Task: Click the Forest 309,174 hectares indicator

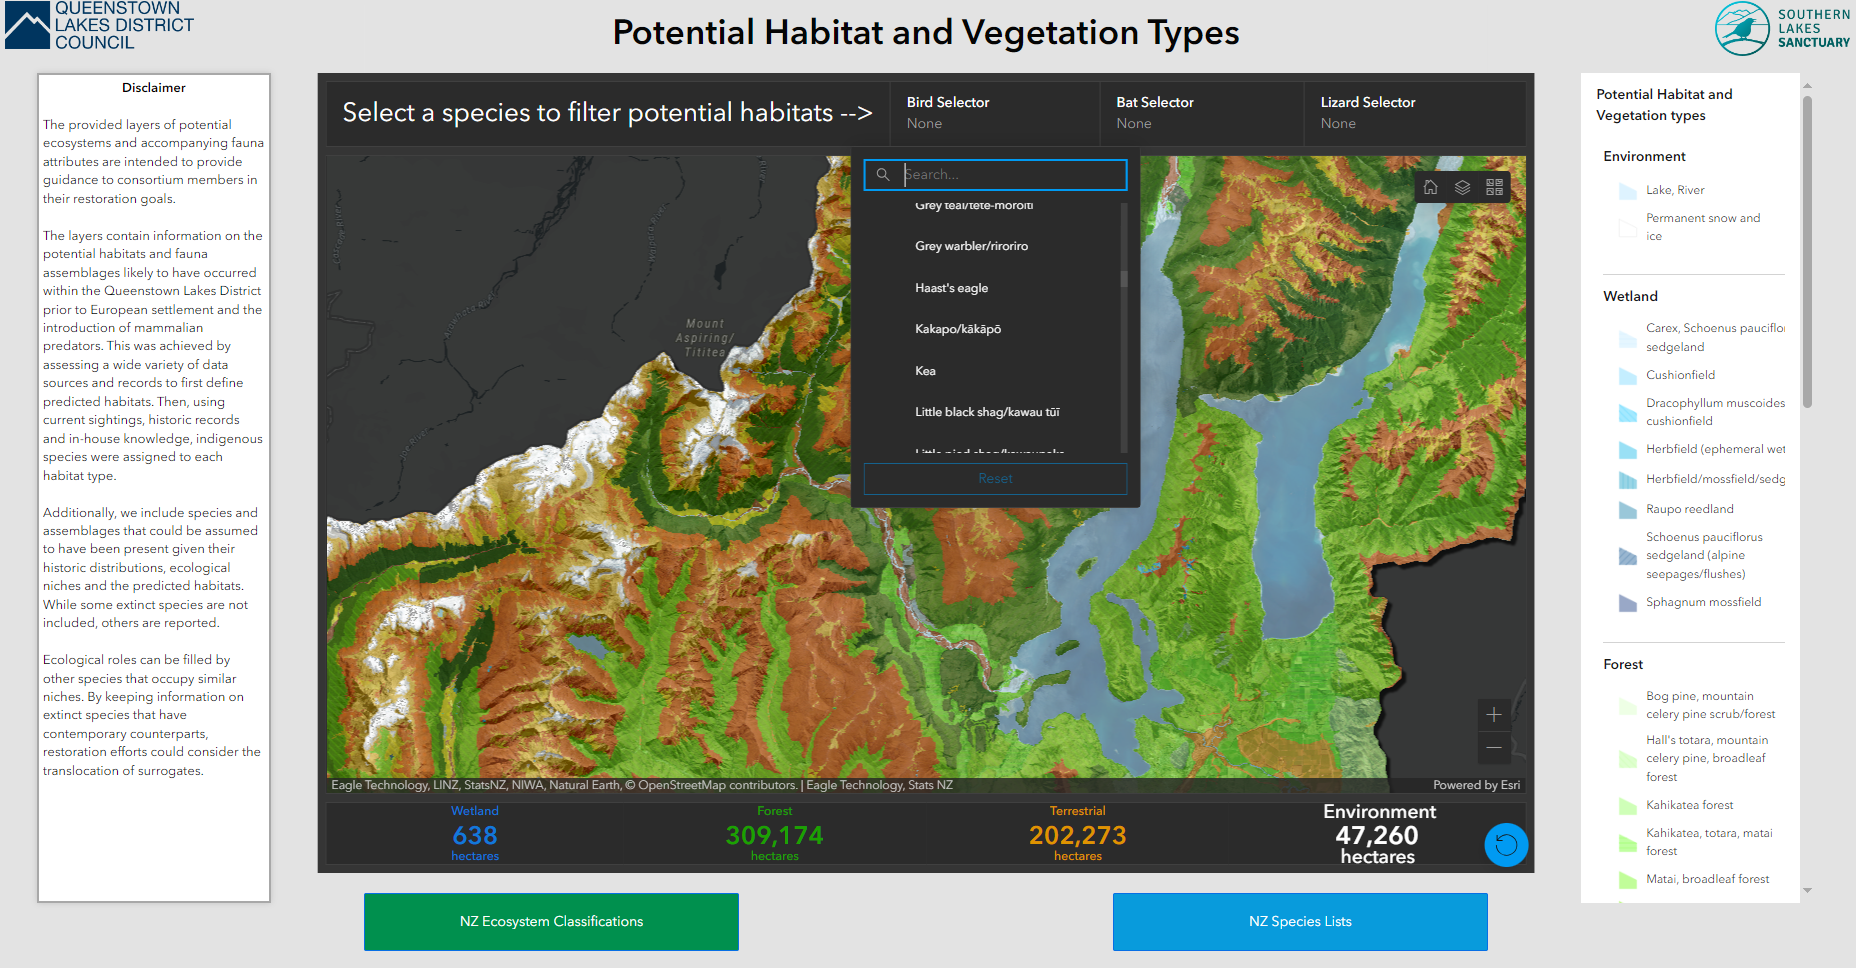Action: [x=775, y=834]
